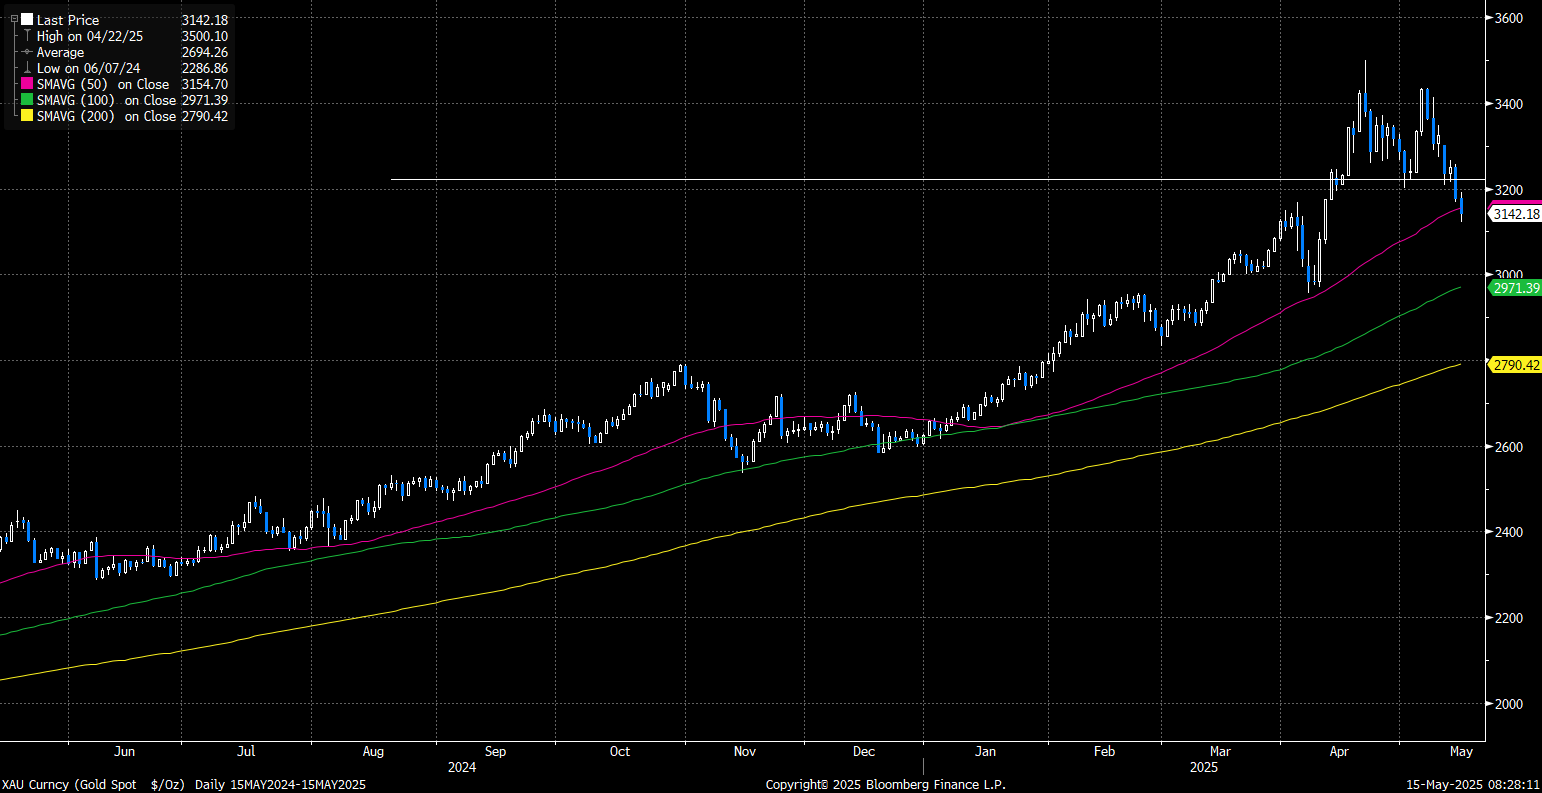The width and height of the screenshot is (1542, 793).
Task: Click the green 2971.39 axis price tag
Action: pyautogui.click(x=1514, y=288)
